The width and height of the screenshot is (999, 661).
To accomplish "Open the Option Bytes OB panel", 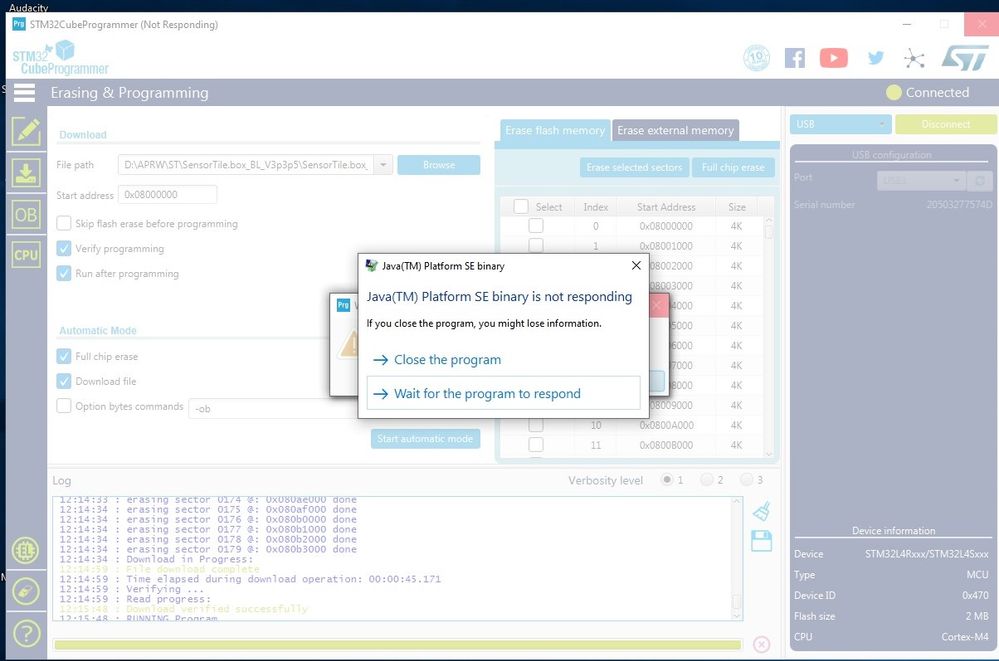I will pyautogui.click(x=26, y=215).
